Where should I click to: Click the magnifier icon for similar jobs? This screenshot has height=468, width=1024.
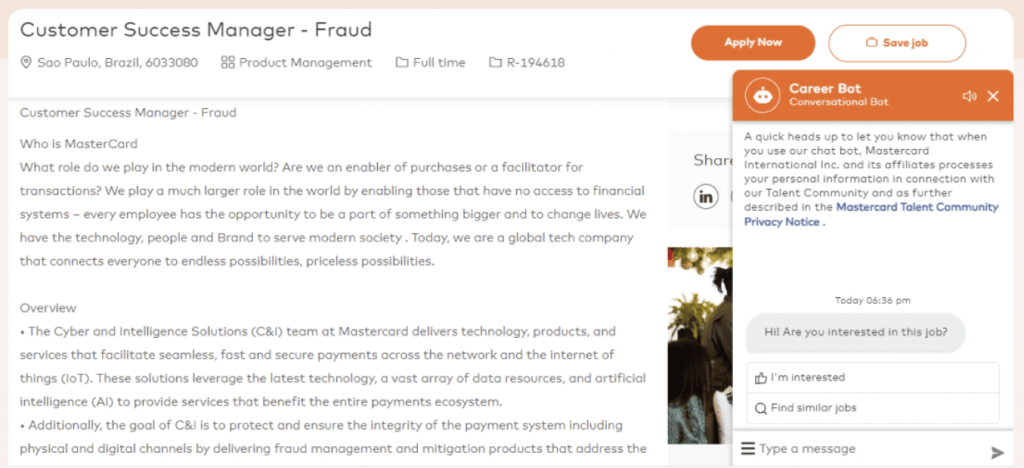click(x=761, y=408)
